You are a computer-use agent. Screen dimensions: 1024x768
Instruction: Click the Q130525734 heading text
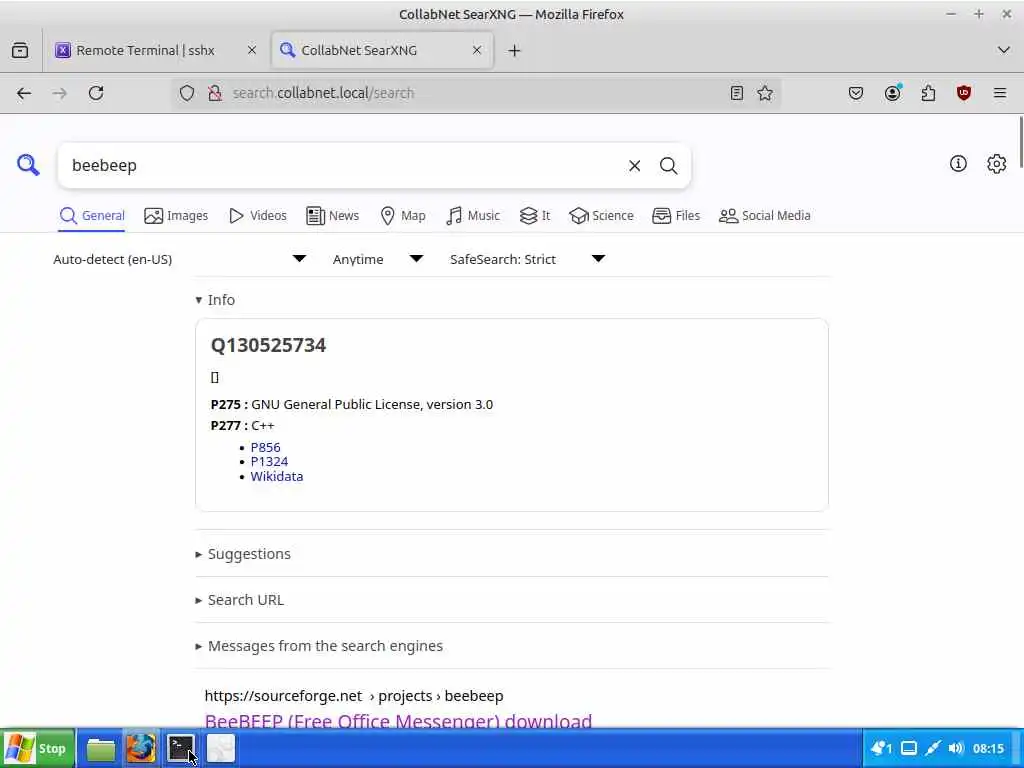pyautogui.click(x=268, y=345)
